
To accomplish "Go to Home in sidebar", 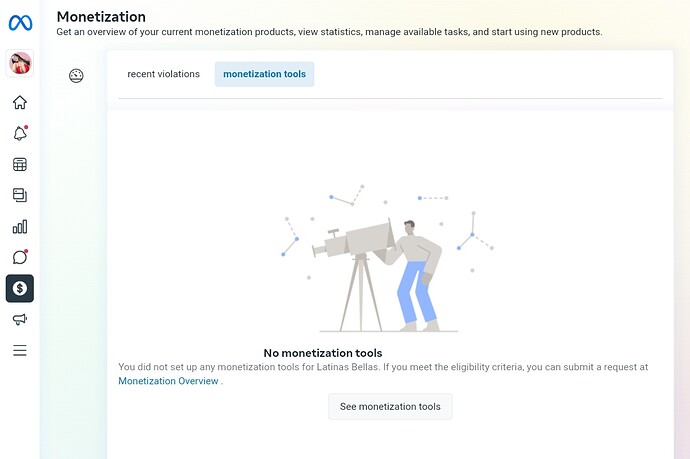I will tap(20, 103).
